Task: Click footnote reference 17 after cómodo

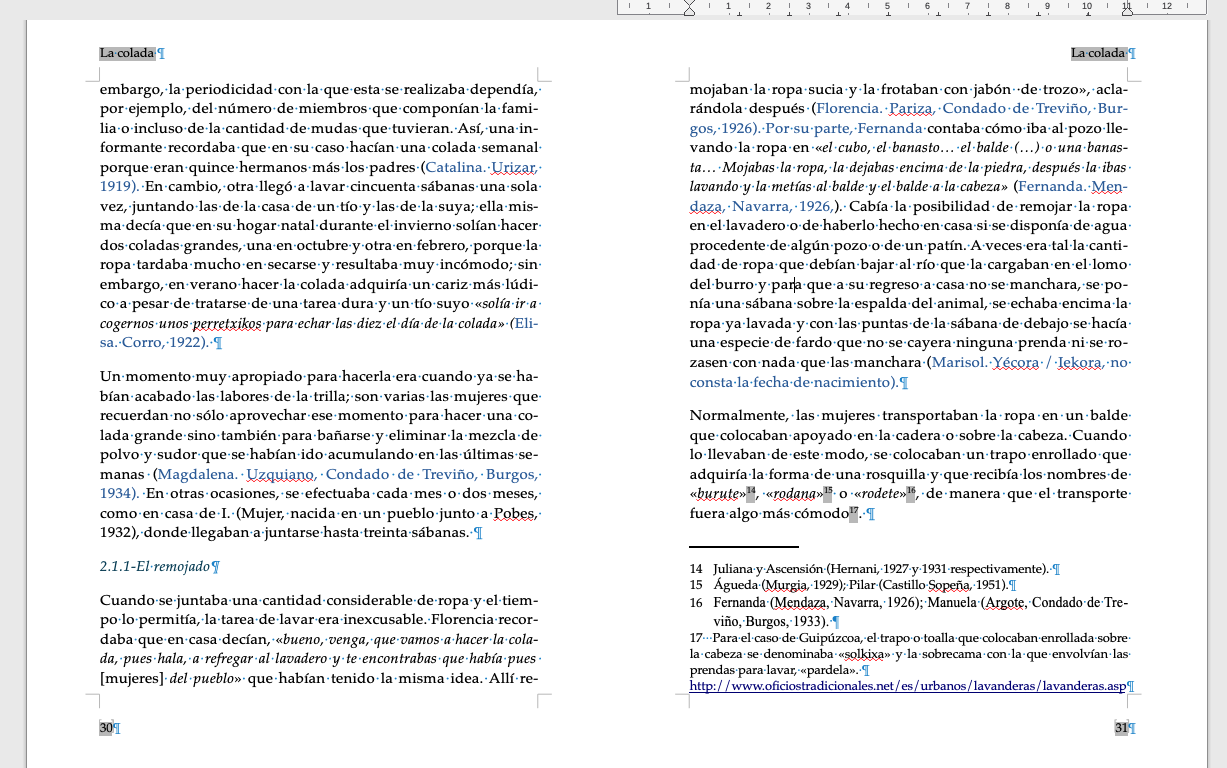Action: 853,514
